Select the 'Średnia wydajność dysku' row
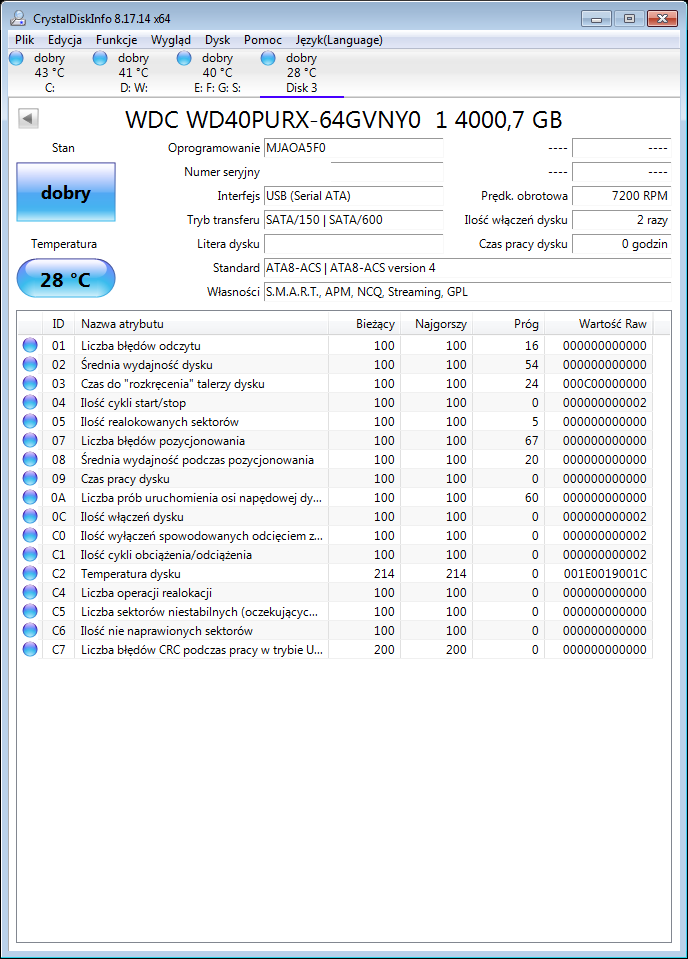Viewport: 688px width, 959px height. pos(335,365)
